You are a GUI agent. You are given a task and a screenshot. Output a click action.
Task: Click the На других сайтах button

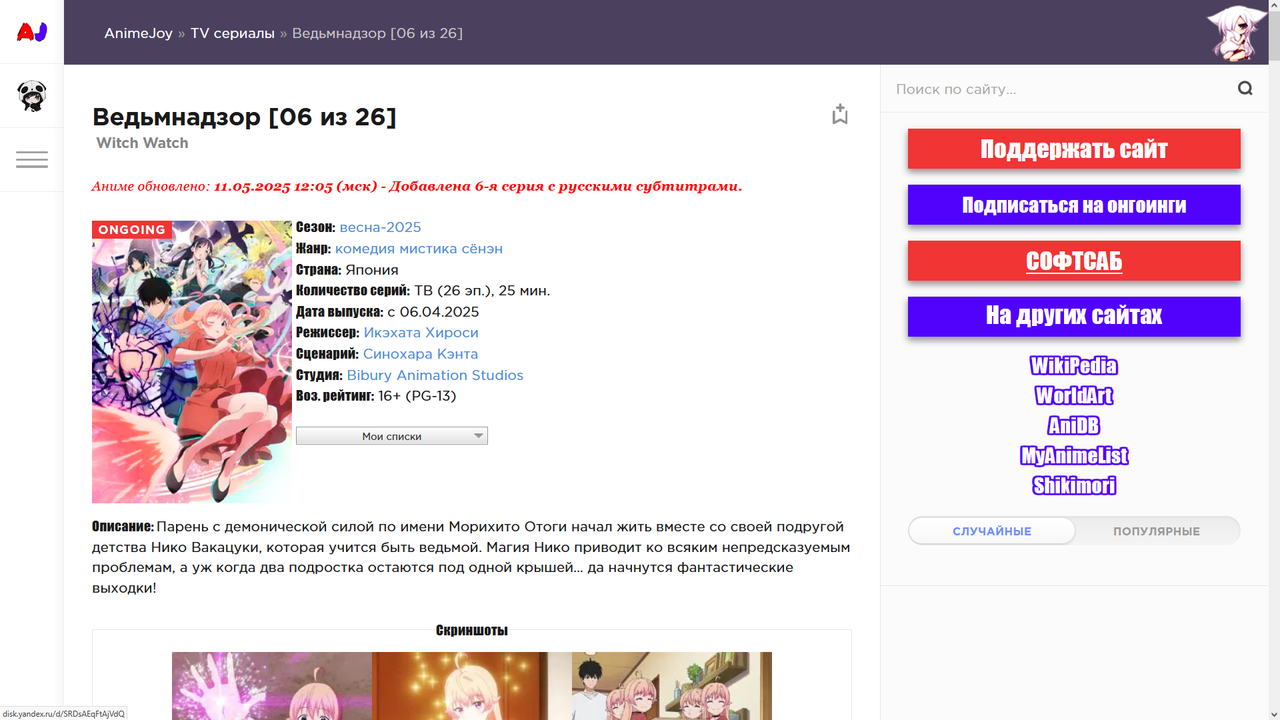1074,316
